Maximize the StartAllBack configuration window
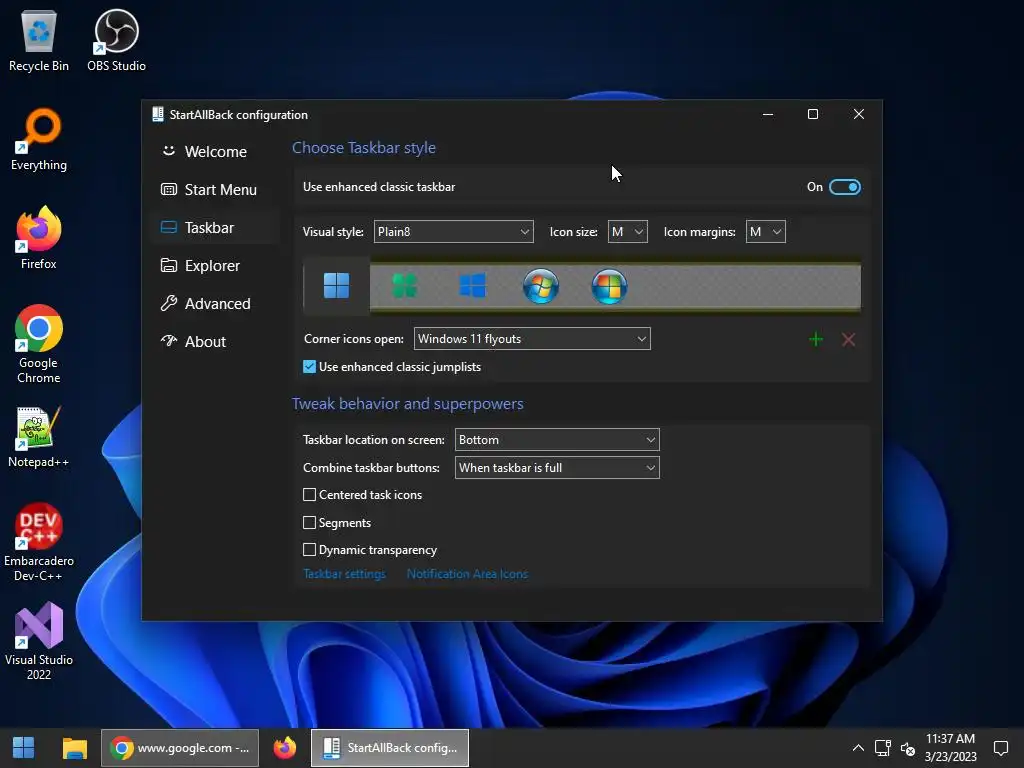Screen dimensions: 1024x768 (813, 114)
